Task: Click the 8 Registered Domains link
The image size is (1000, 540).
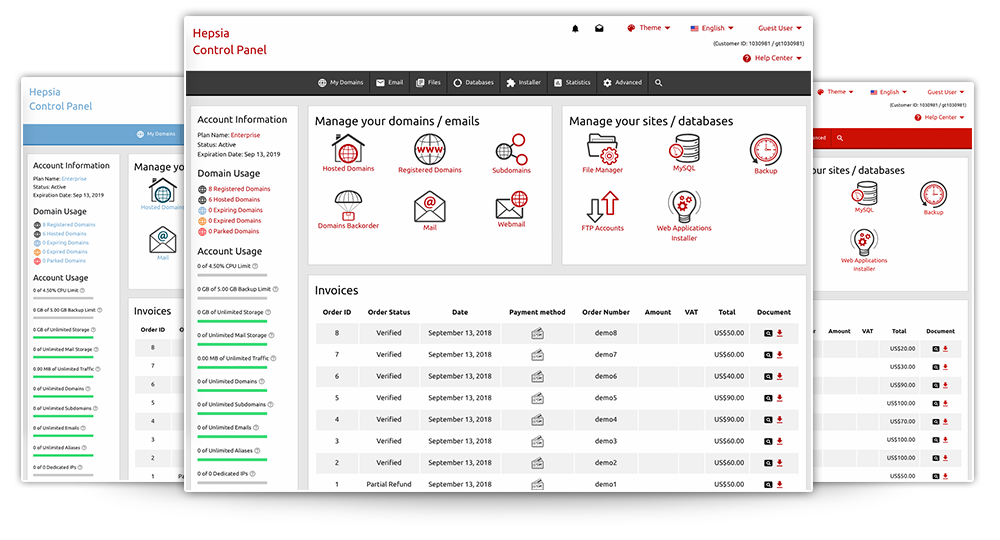Action: 239,189
